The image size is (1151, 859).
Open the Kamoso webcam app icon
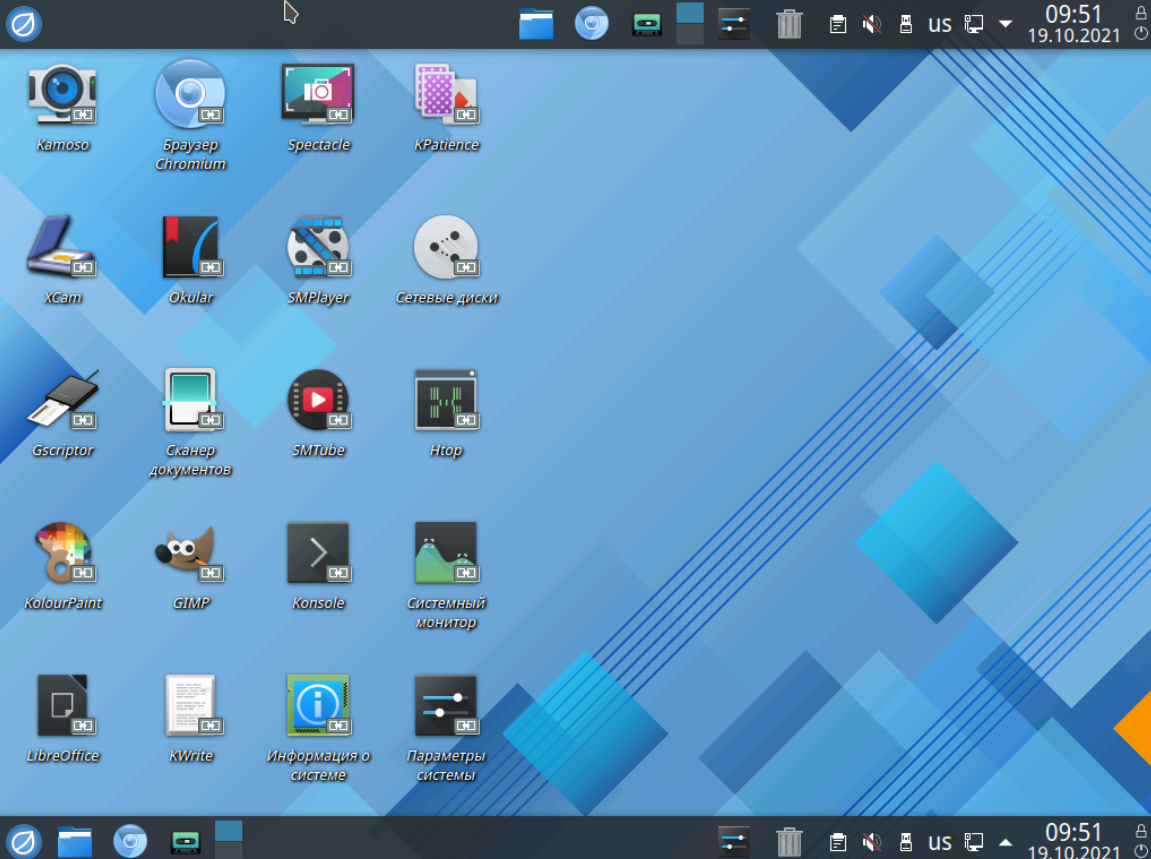(x=62, y=93)
